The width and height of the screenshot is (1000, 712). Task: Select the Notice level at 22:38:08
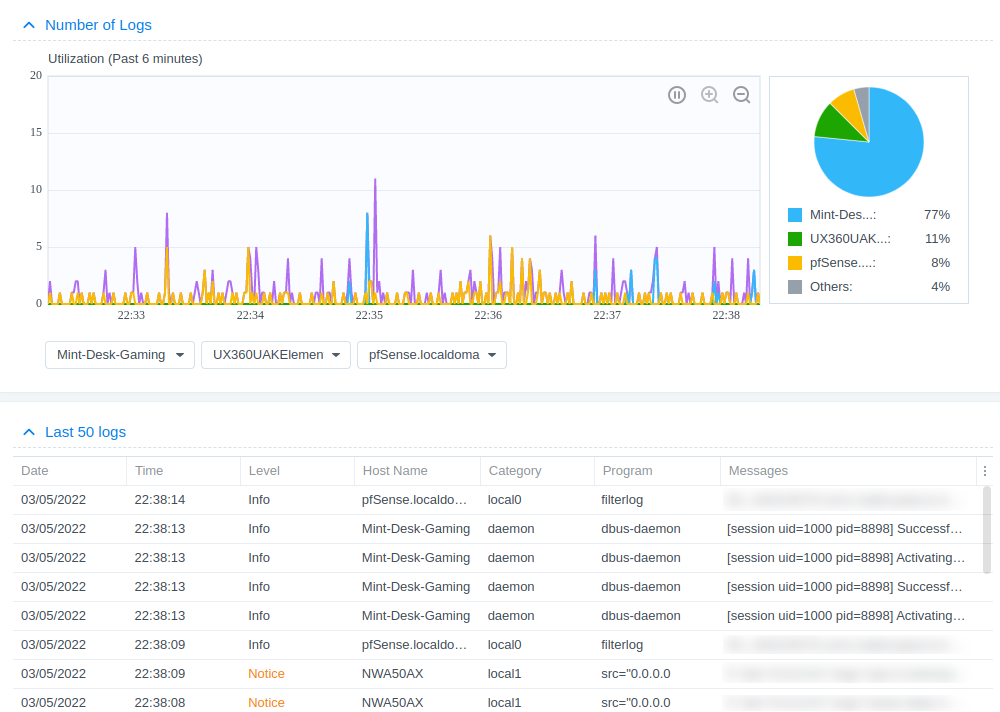pyautogui.click(x=267, y=702)
